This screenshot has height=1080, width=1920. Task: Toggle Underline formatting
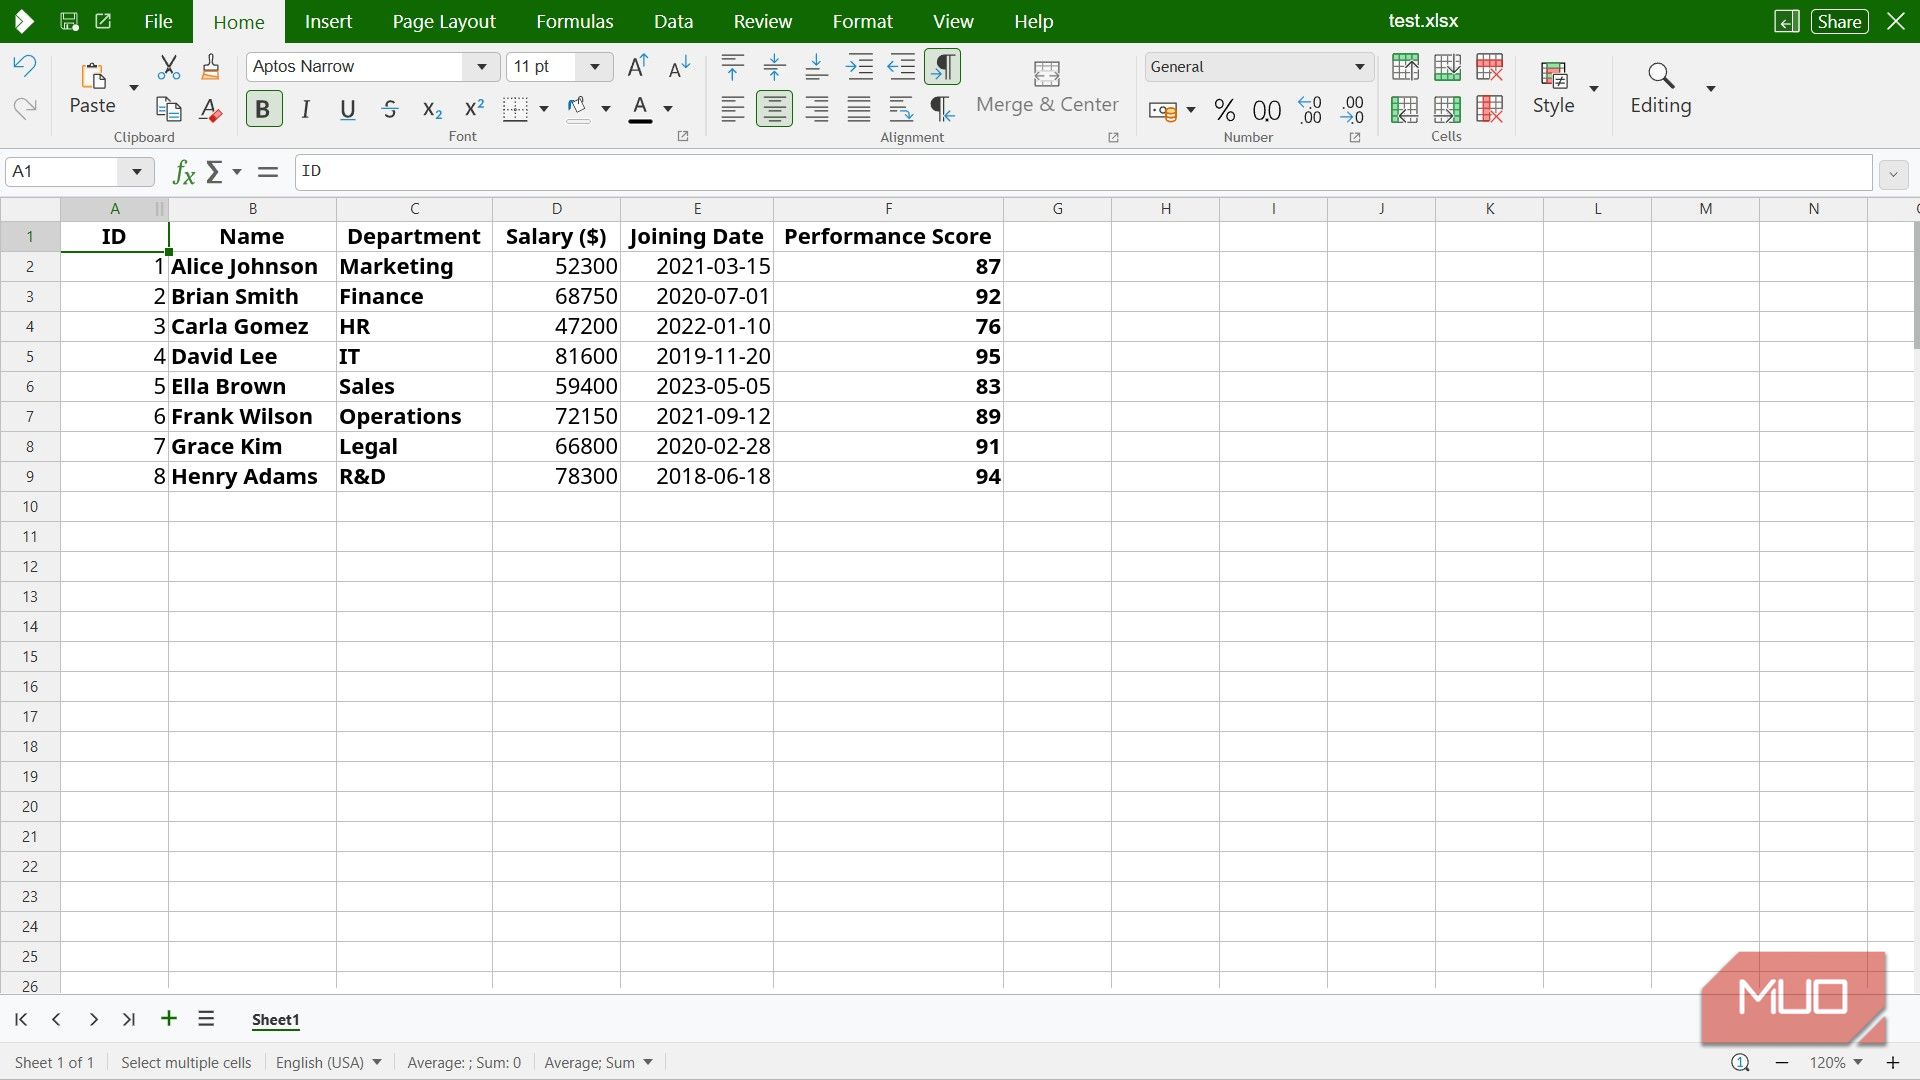[x=347, y=109]
